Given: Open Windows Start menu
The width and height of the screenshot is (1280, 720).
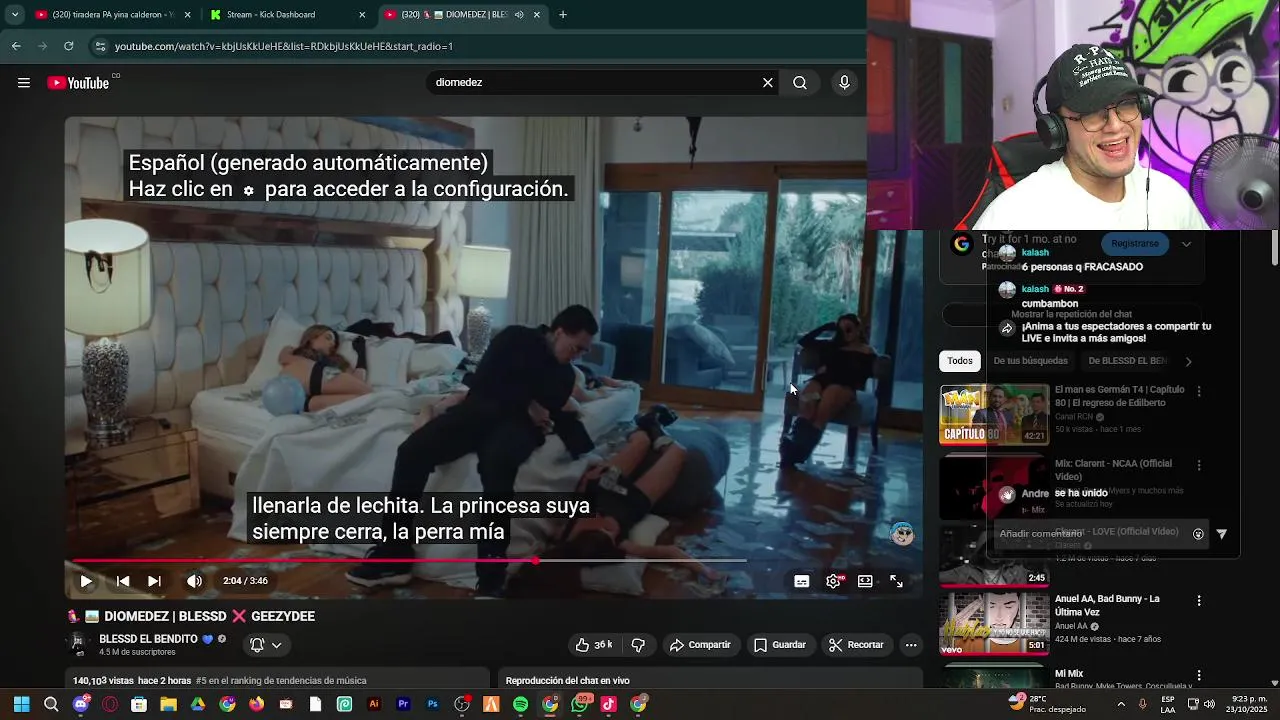Looking at the screenshot, I should (x=21, y=704).
